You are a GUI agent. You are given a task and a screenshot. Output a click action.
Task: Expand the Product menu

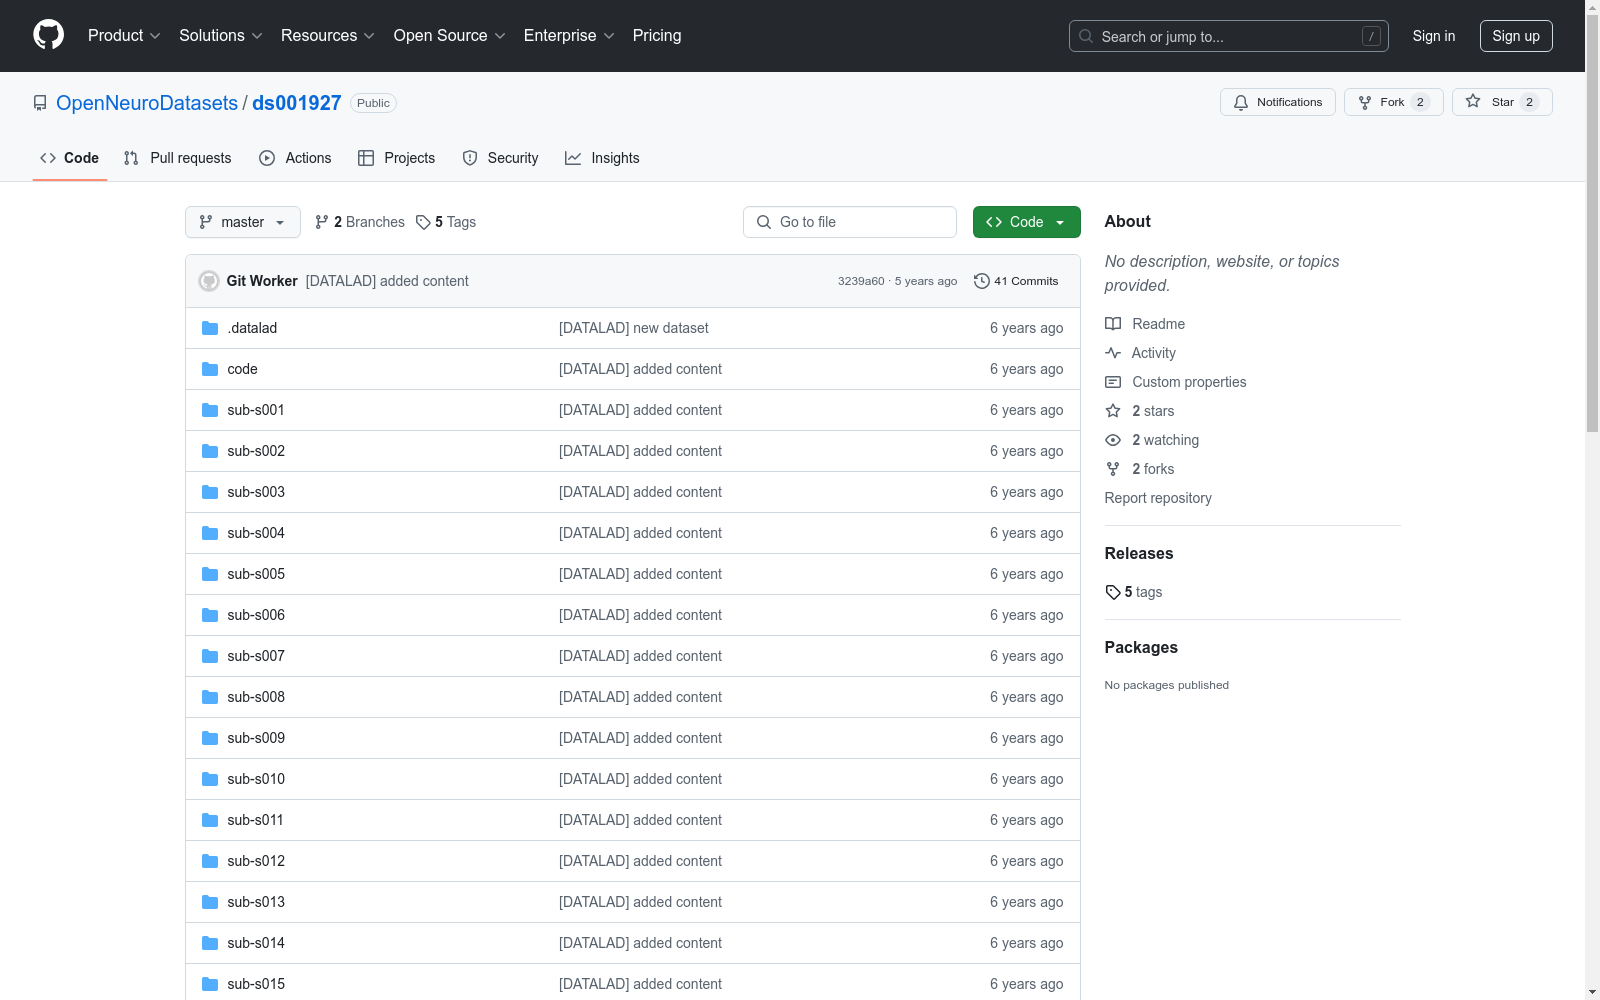click(124, 35)
